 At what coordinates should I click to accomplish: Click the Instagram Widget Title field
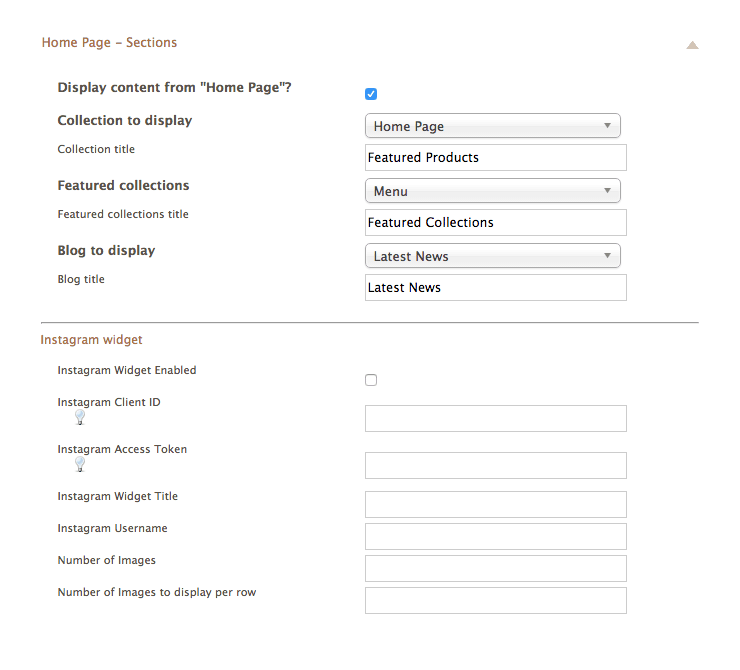click(x=496, y=504)
